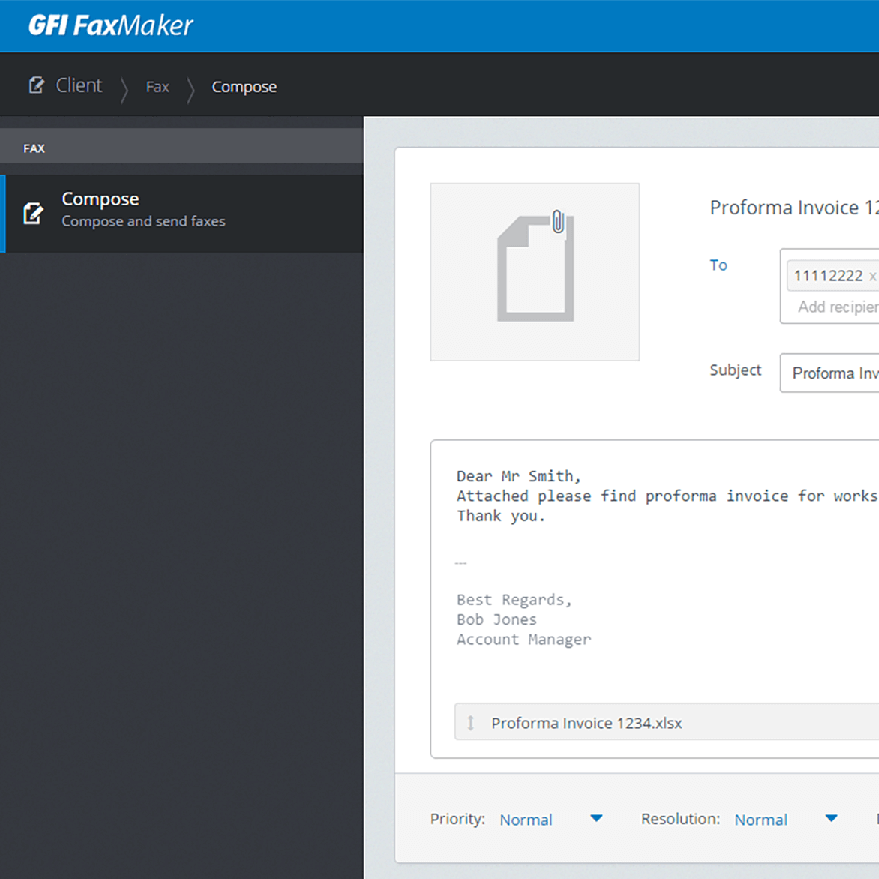Screen dimensions: 879x879
Task: Focus the Add recipient field
Action: click(838, 307)
